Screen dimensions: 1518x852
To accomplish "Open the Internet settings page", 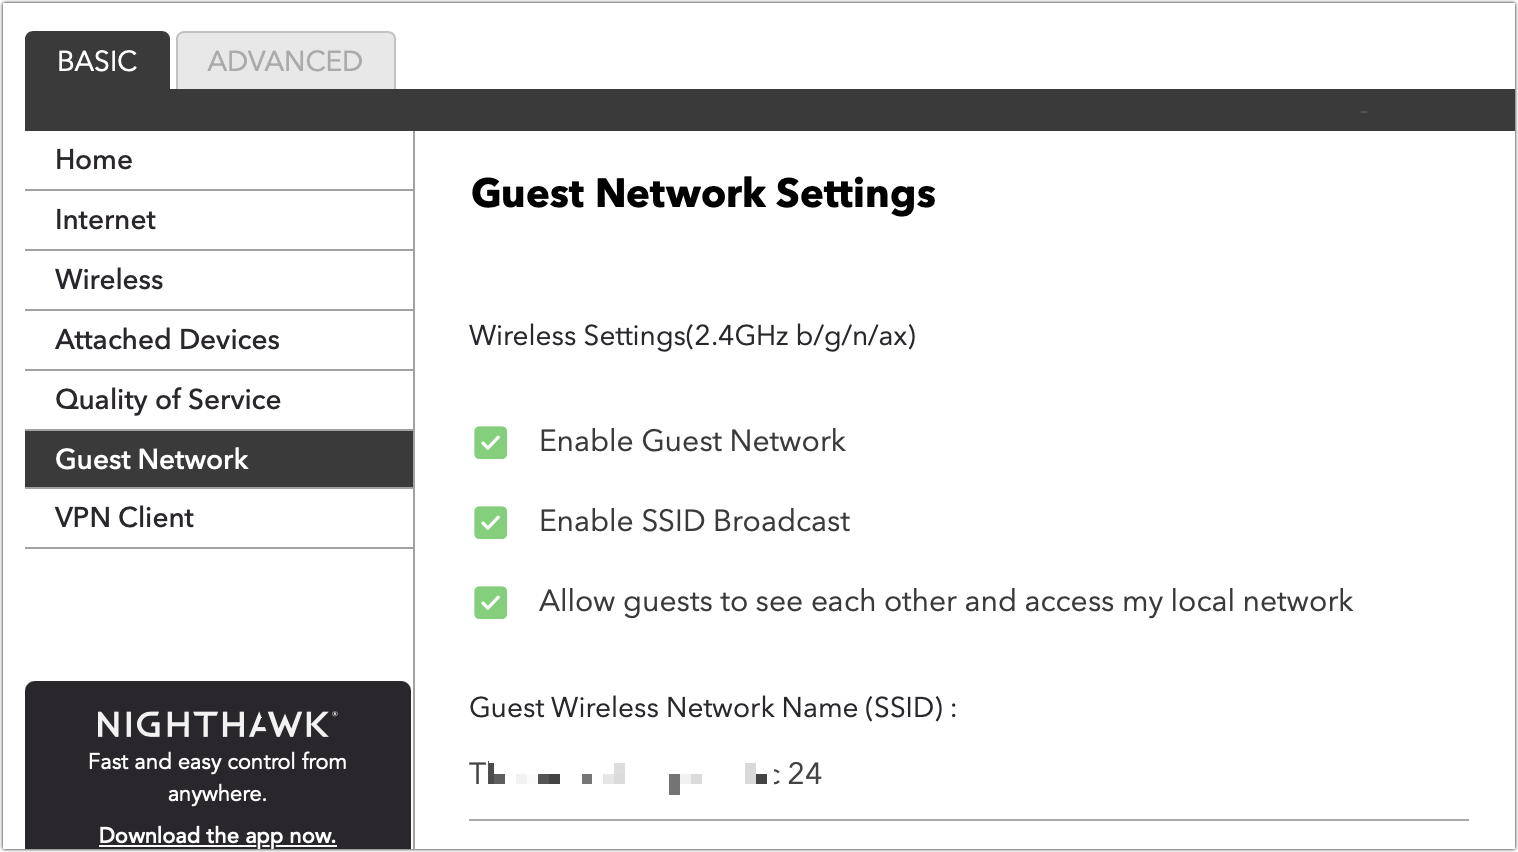I will pyautogui.click(x=105, y=220).
